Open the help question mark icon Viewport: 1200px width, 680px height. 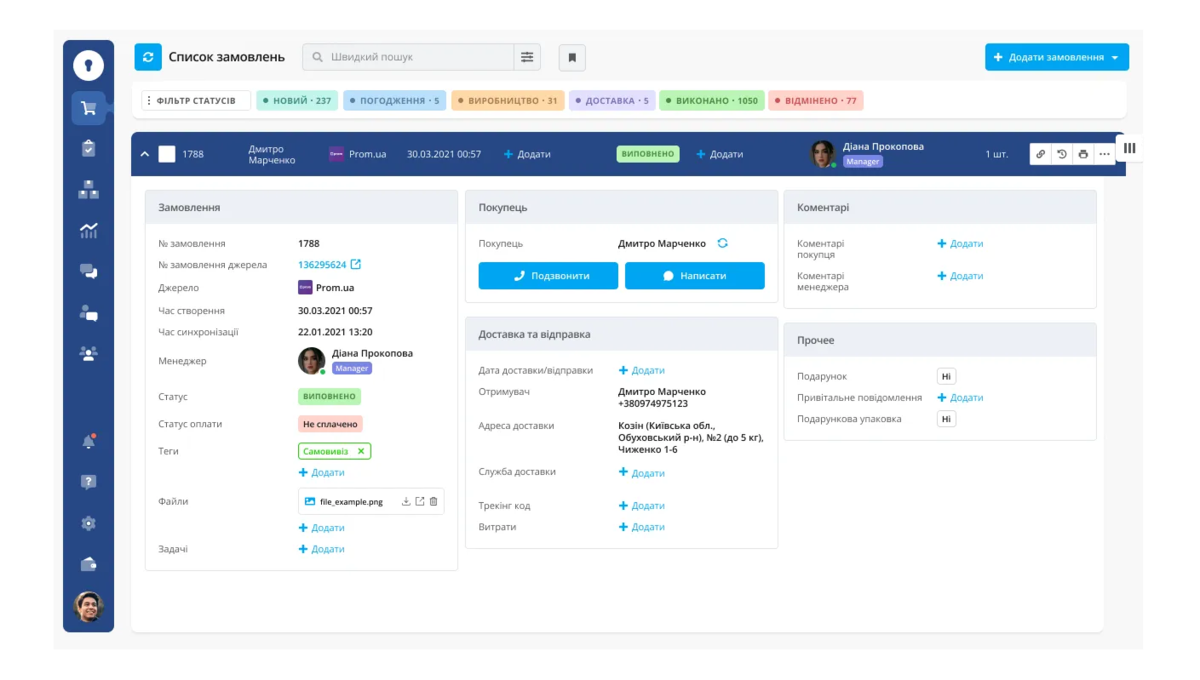[89, 482]
